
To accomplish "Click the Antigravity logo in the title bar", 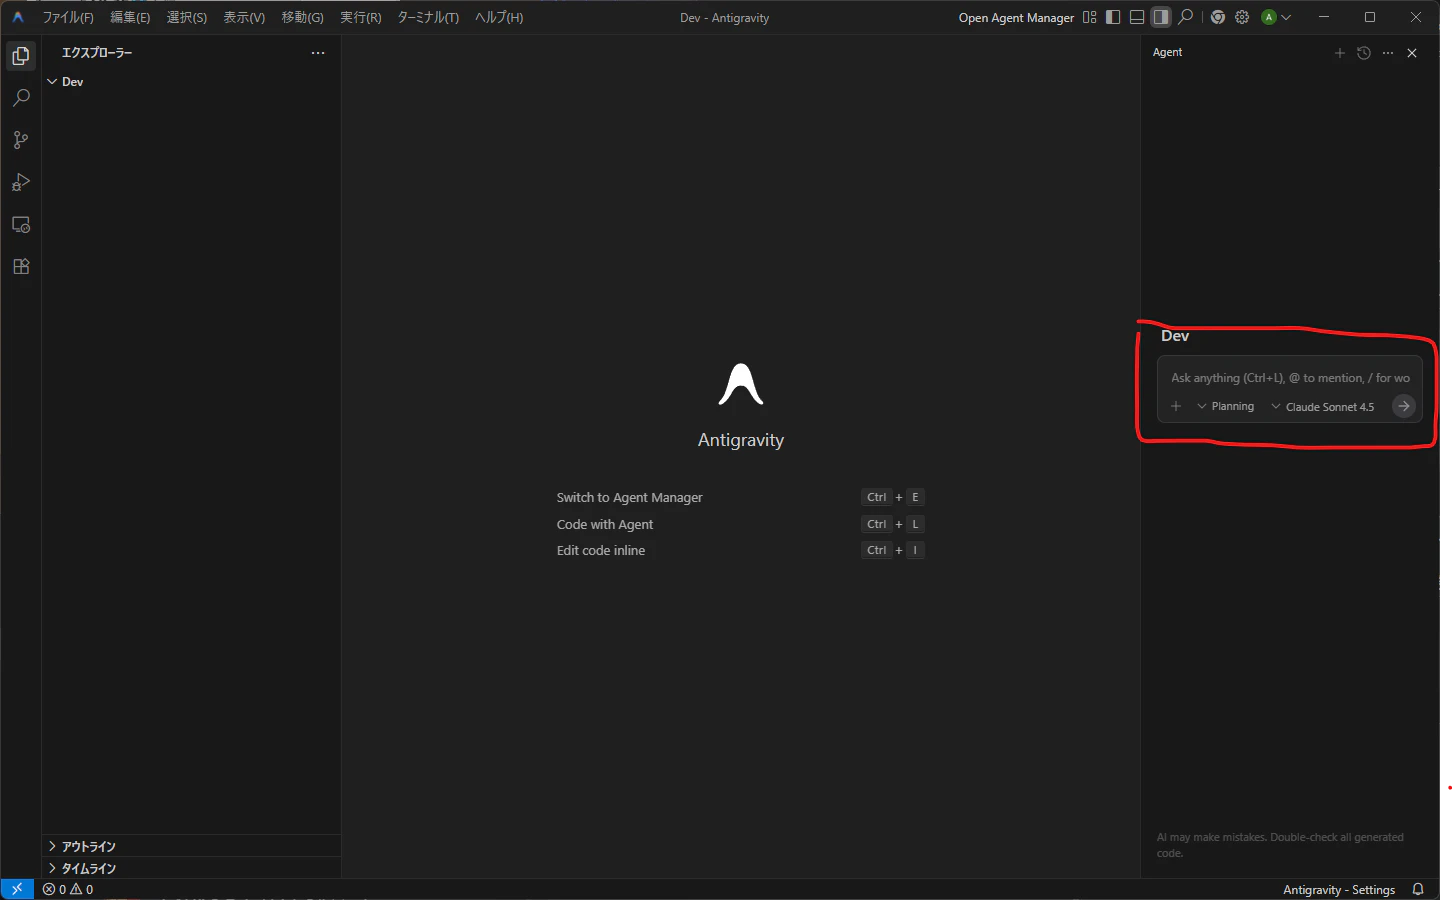I will pos(18,17).
